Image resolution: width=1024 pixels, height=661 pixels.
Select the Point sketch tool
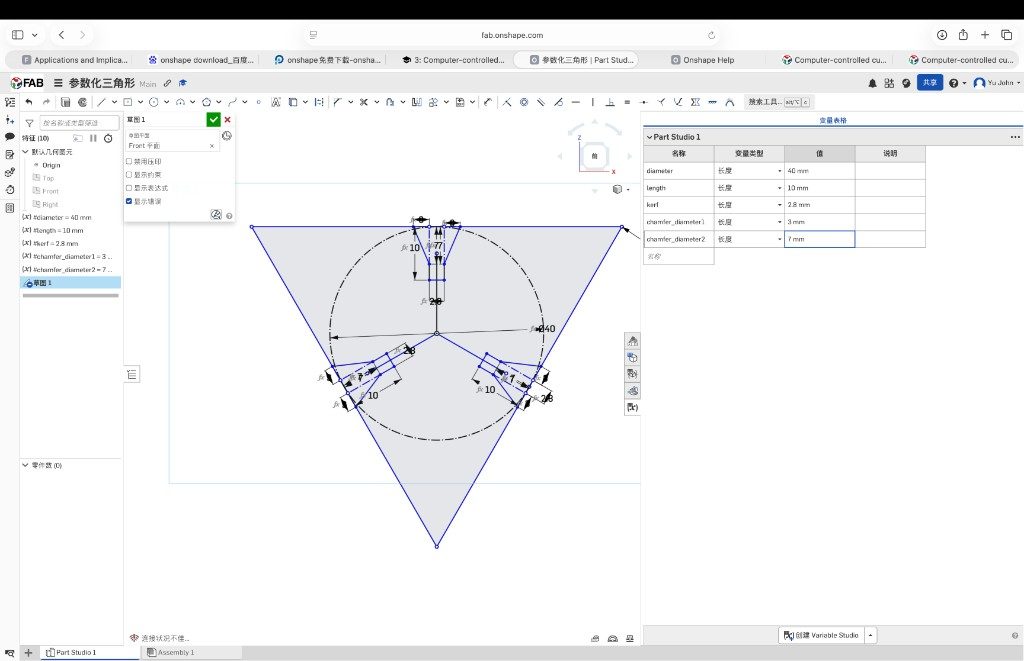(259, 102)
